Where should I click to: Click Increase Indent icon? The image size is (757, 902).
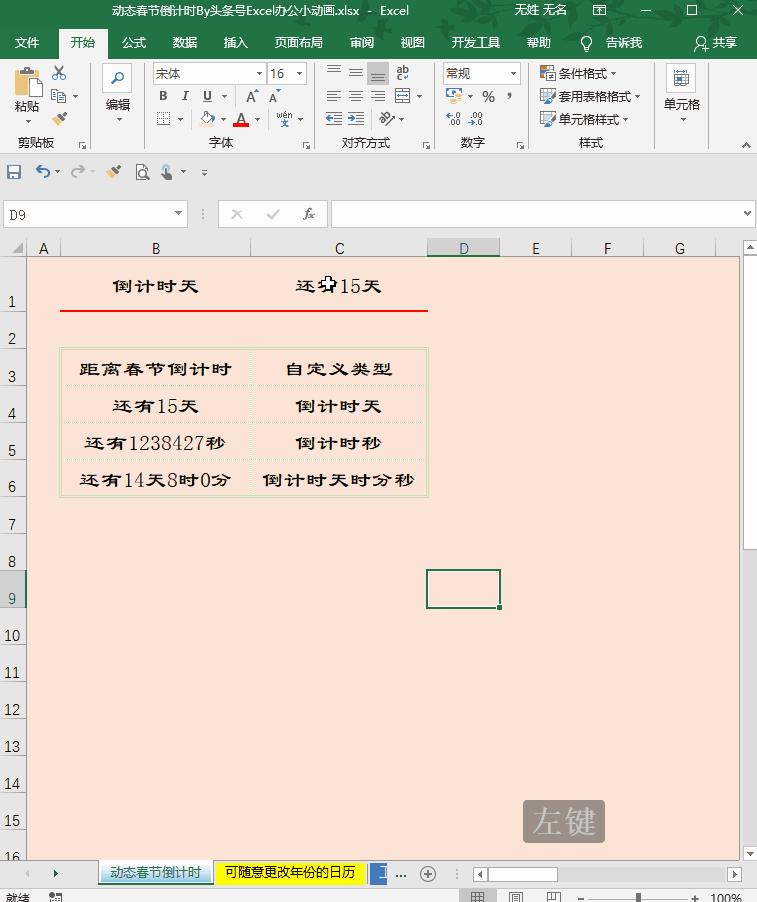pyautogui.click(x=356, y=119)
